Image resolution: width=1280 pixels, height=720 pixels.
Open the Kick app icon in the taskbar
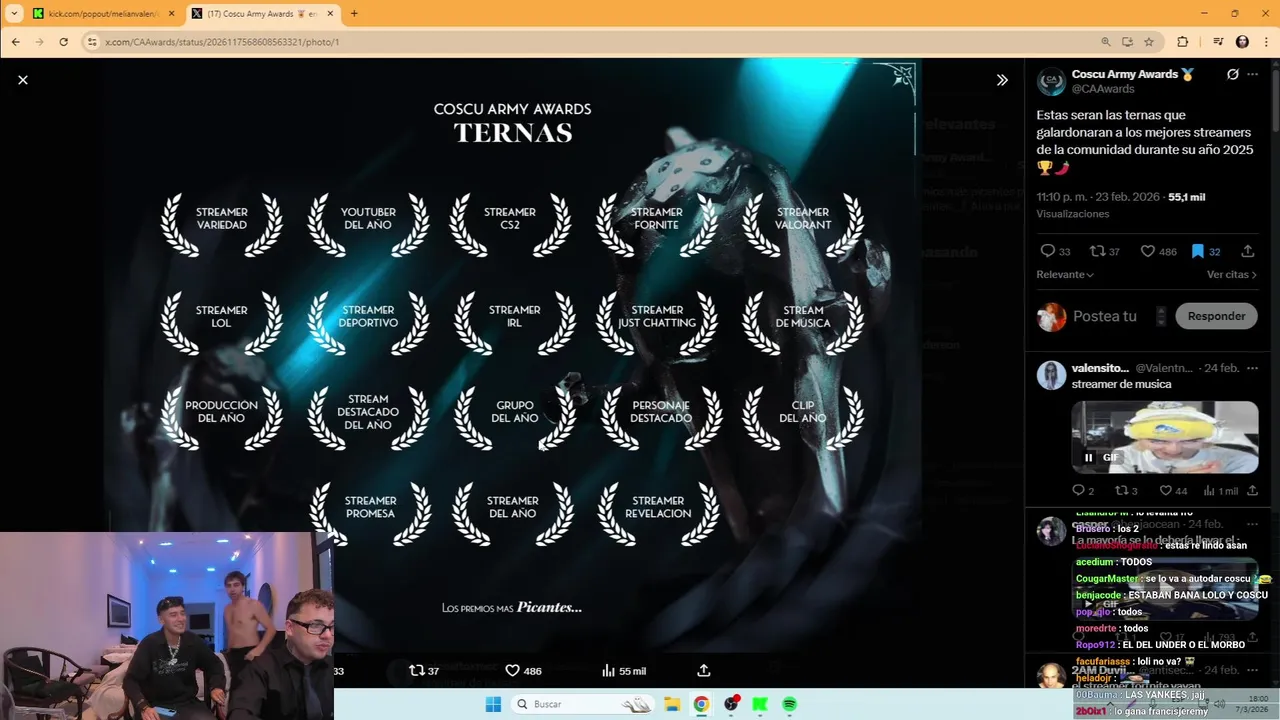(x=760, y=704)
